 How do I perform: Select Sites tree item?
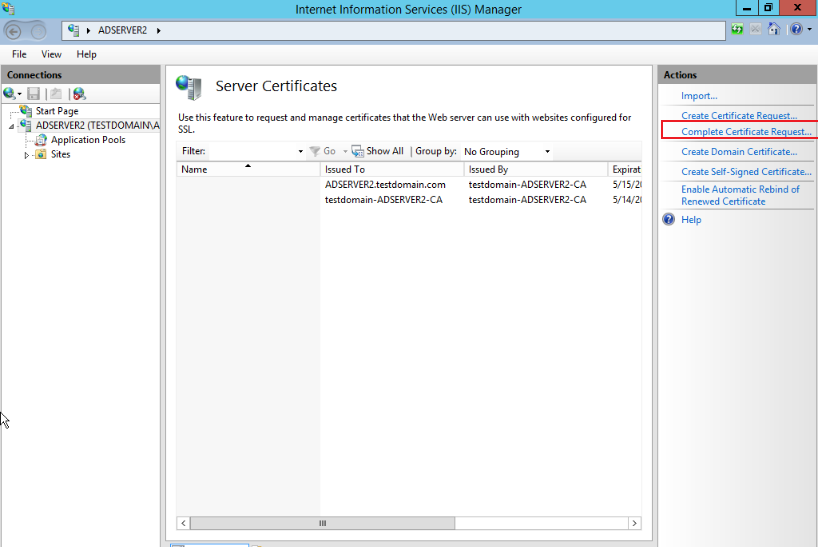[x=61, y=154]
